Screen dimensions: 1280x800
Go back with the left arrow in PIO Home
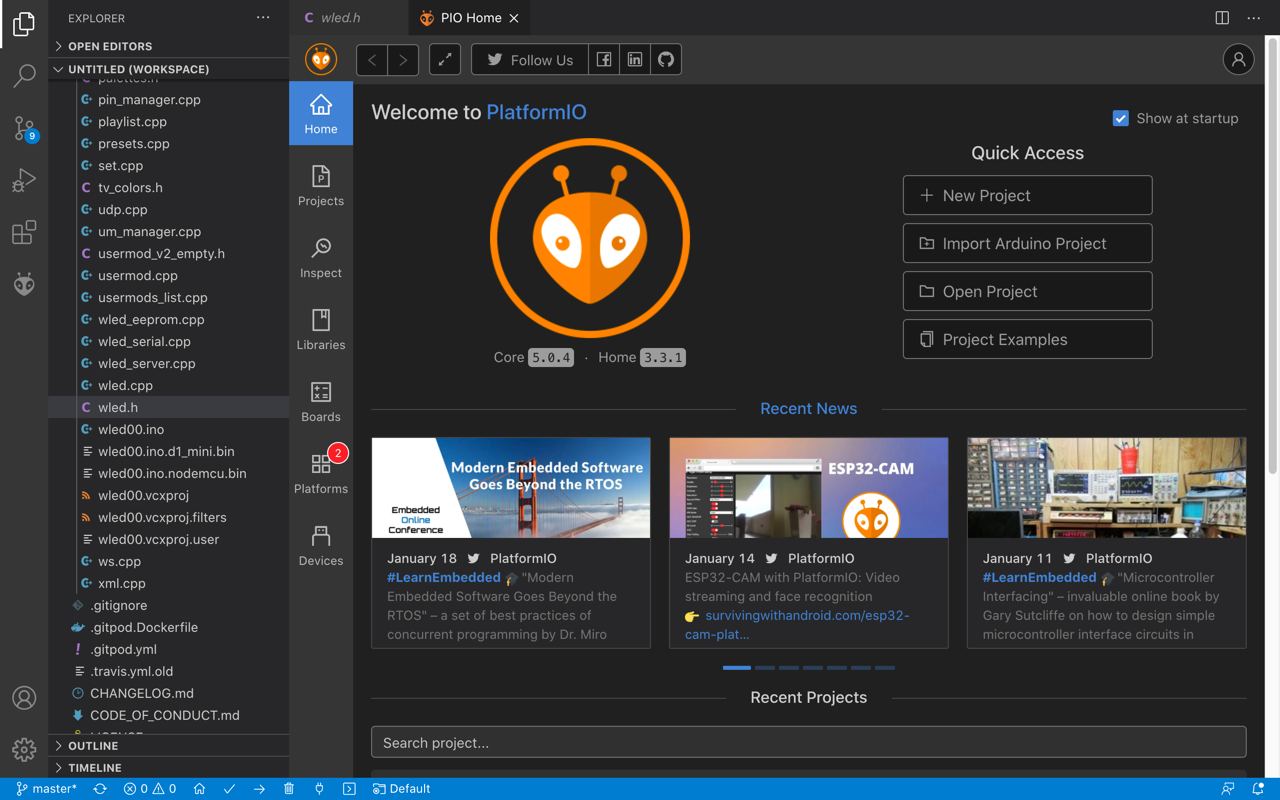point(372,59)
